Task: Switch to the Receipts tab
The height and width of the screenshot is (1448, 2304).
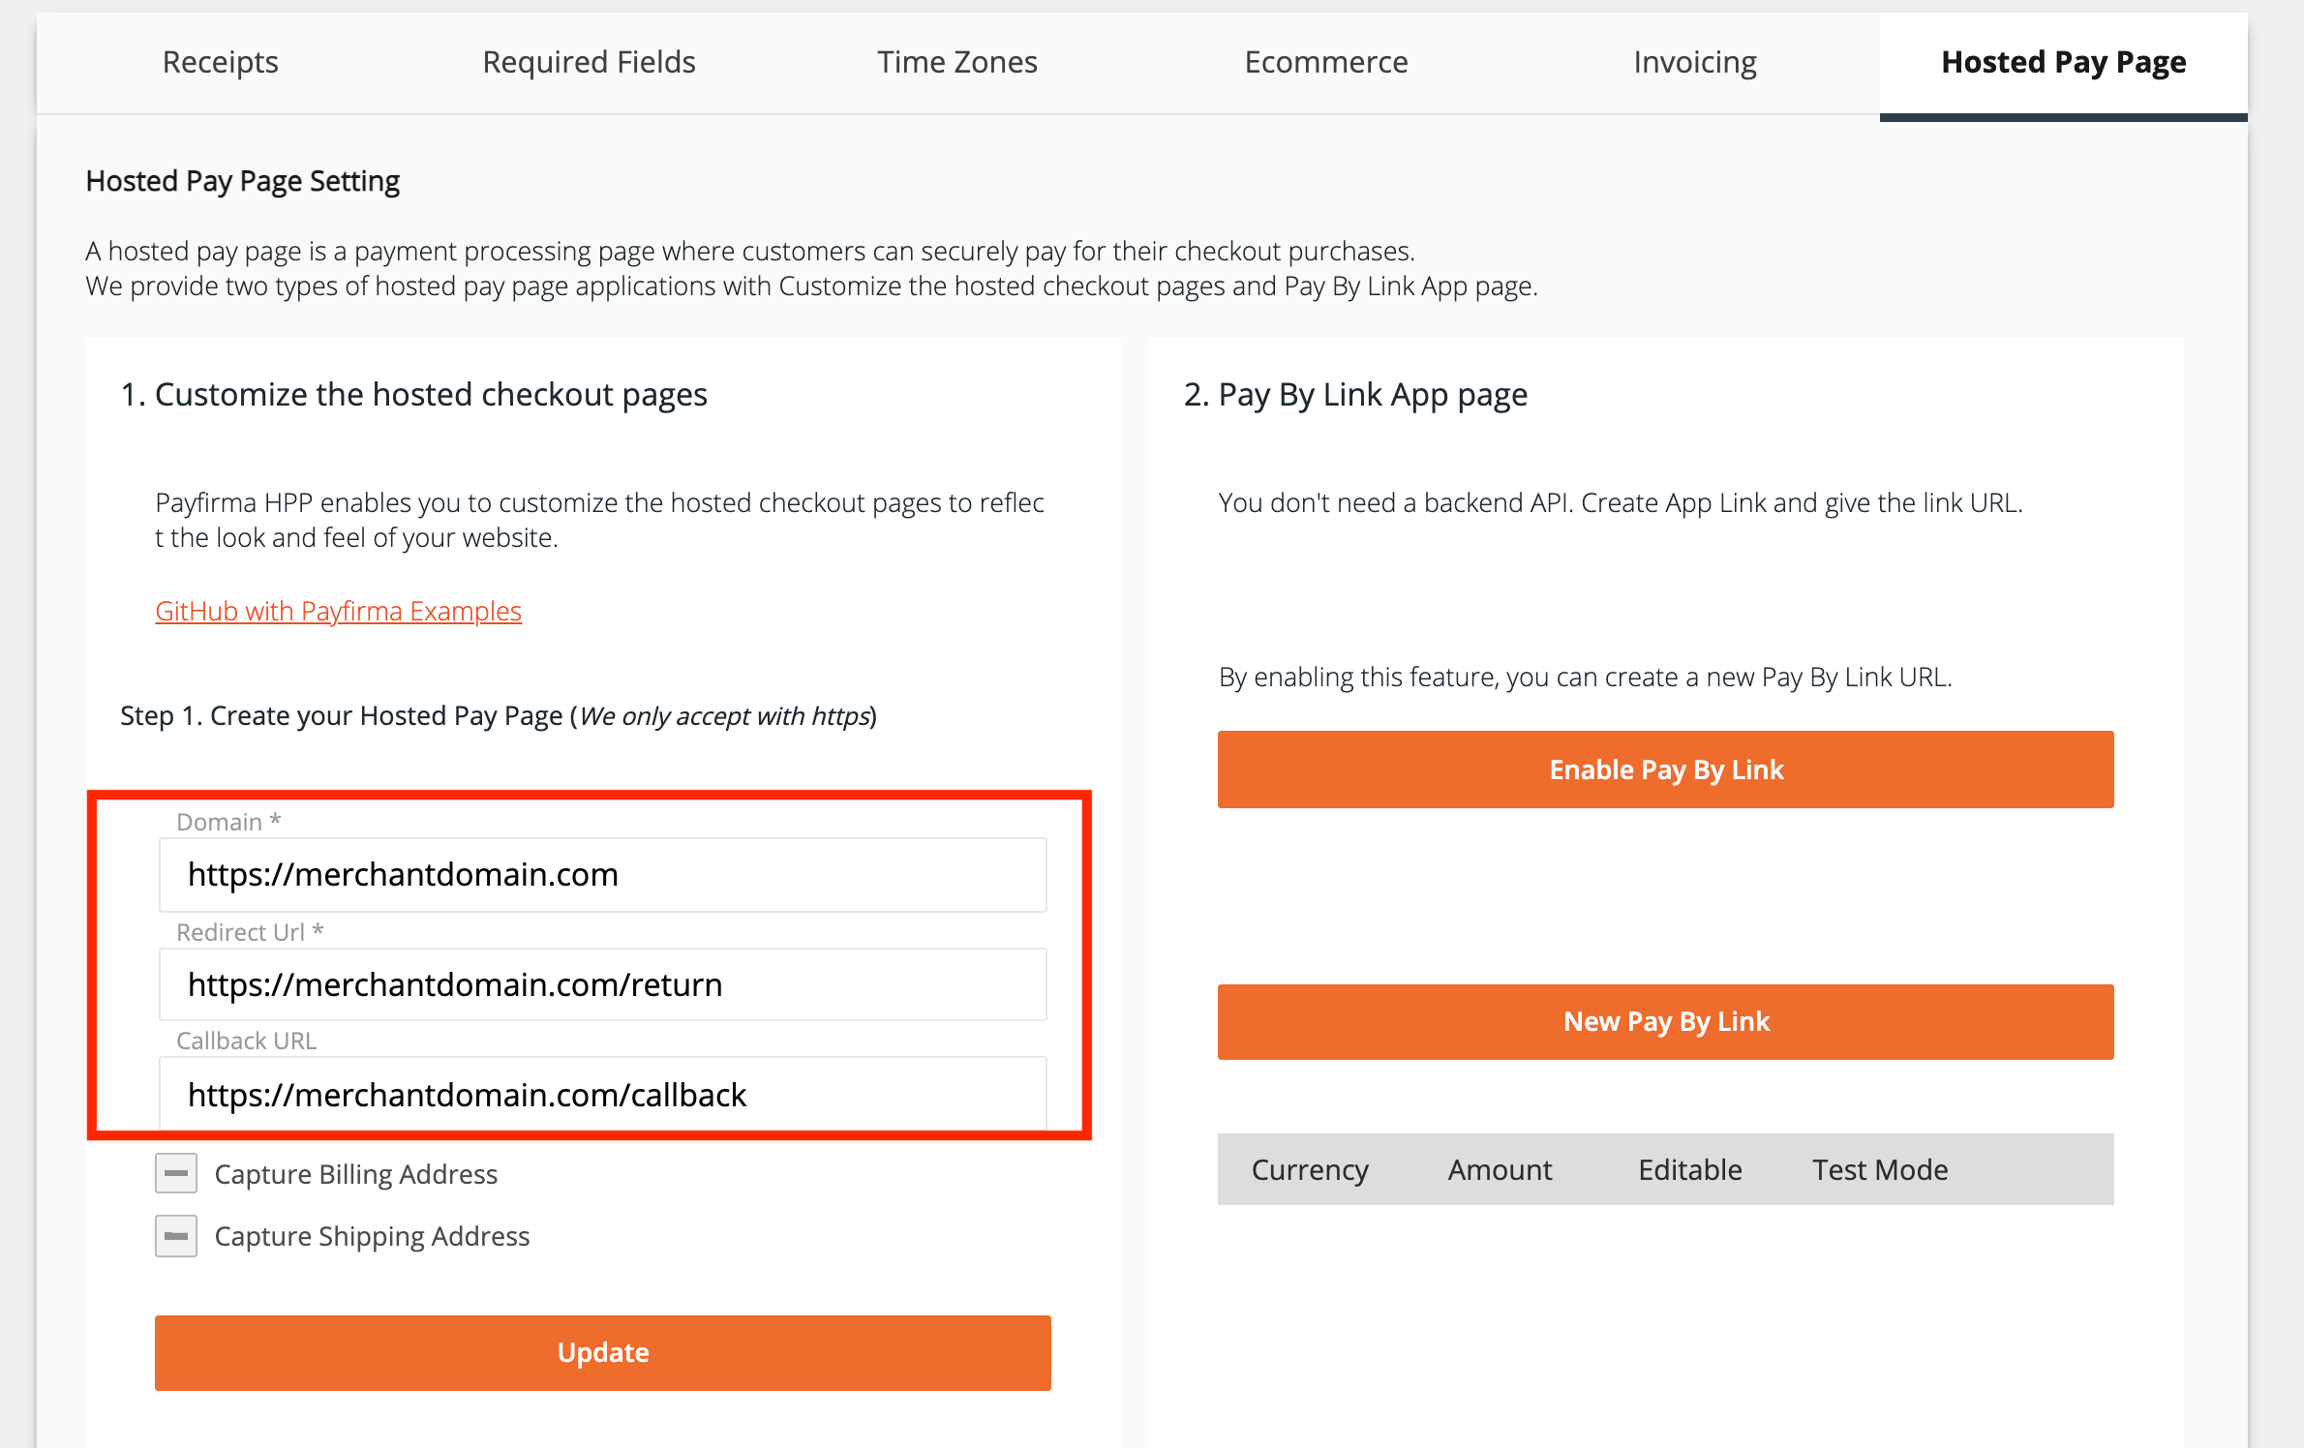Action: tap(220, 62)
